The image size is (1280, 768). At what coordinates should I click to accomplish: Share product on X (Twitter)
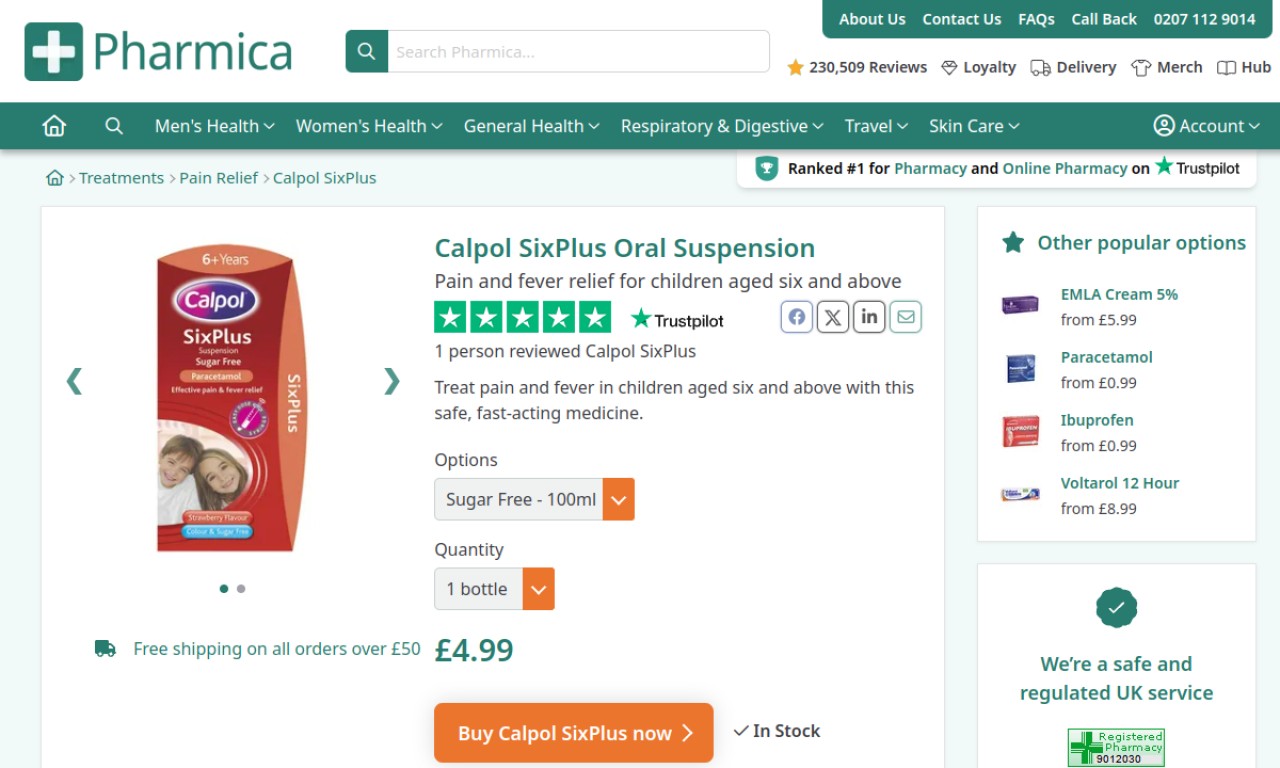833,317
